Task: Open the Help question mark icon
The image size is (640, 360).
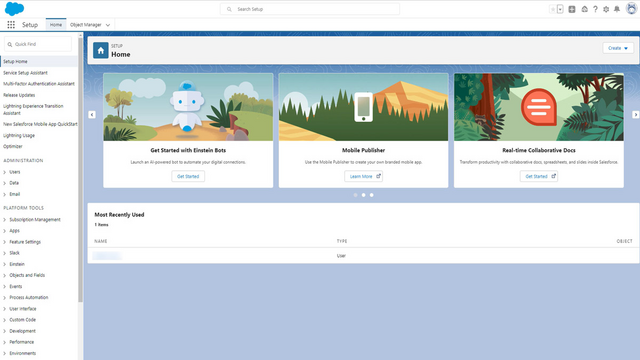Action: [596, 9]
